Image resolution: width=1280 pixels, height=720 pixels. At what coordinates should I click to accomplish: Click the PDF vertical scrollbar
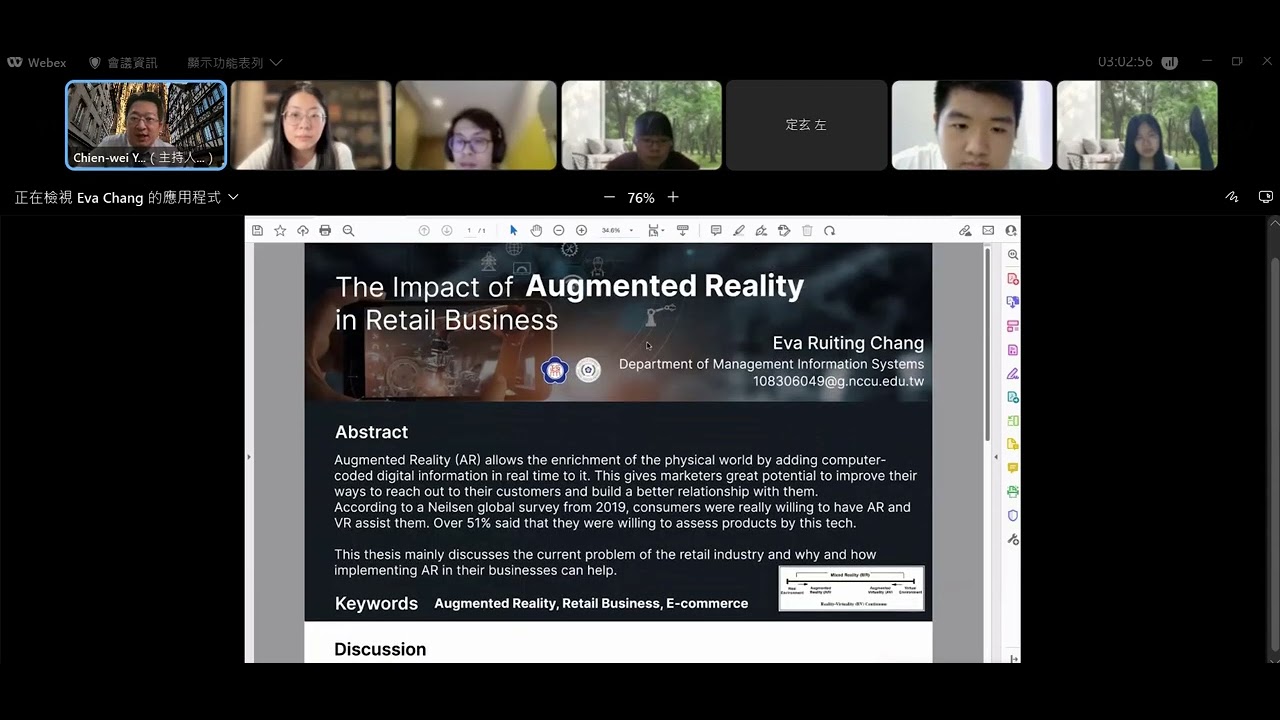988,345
